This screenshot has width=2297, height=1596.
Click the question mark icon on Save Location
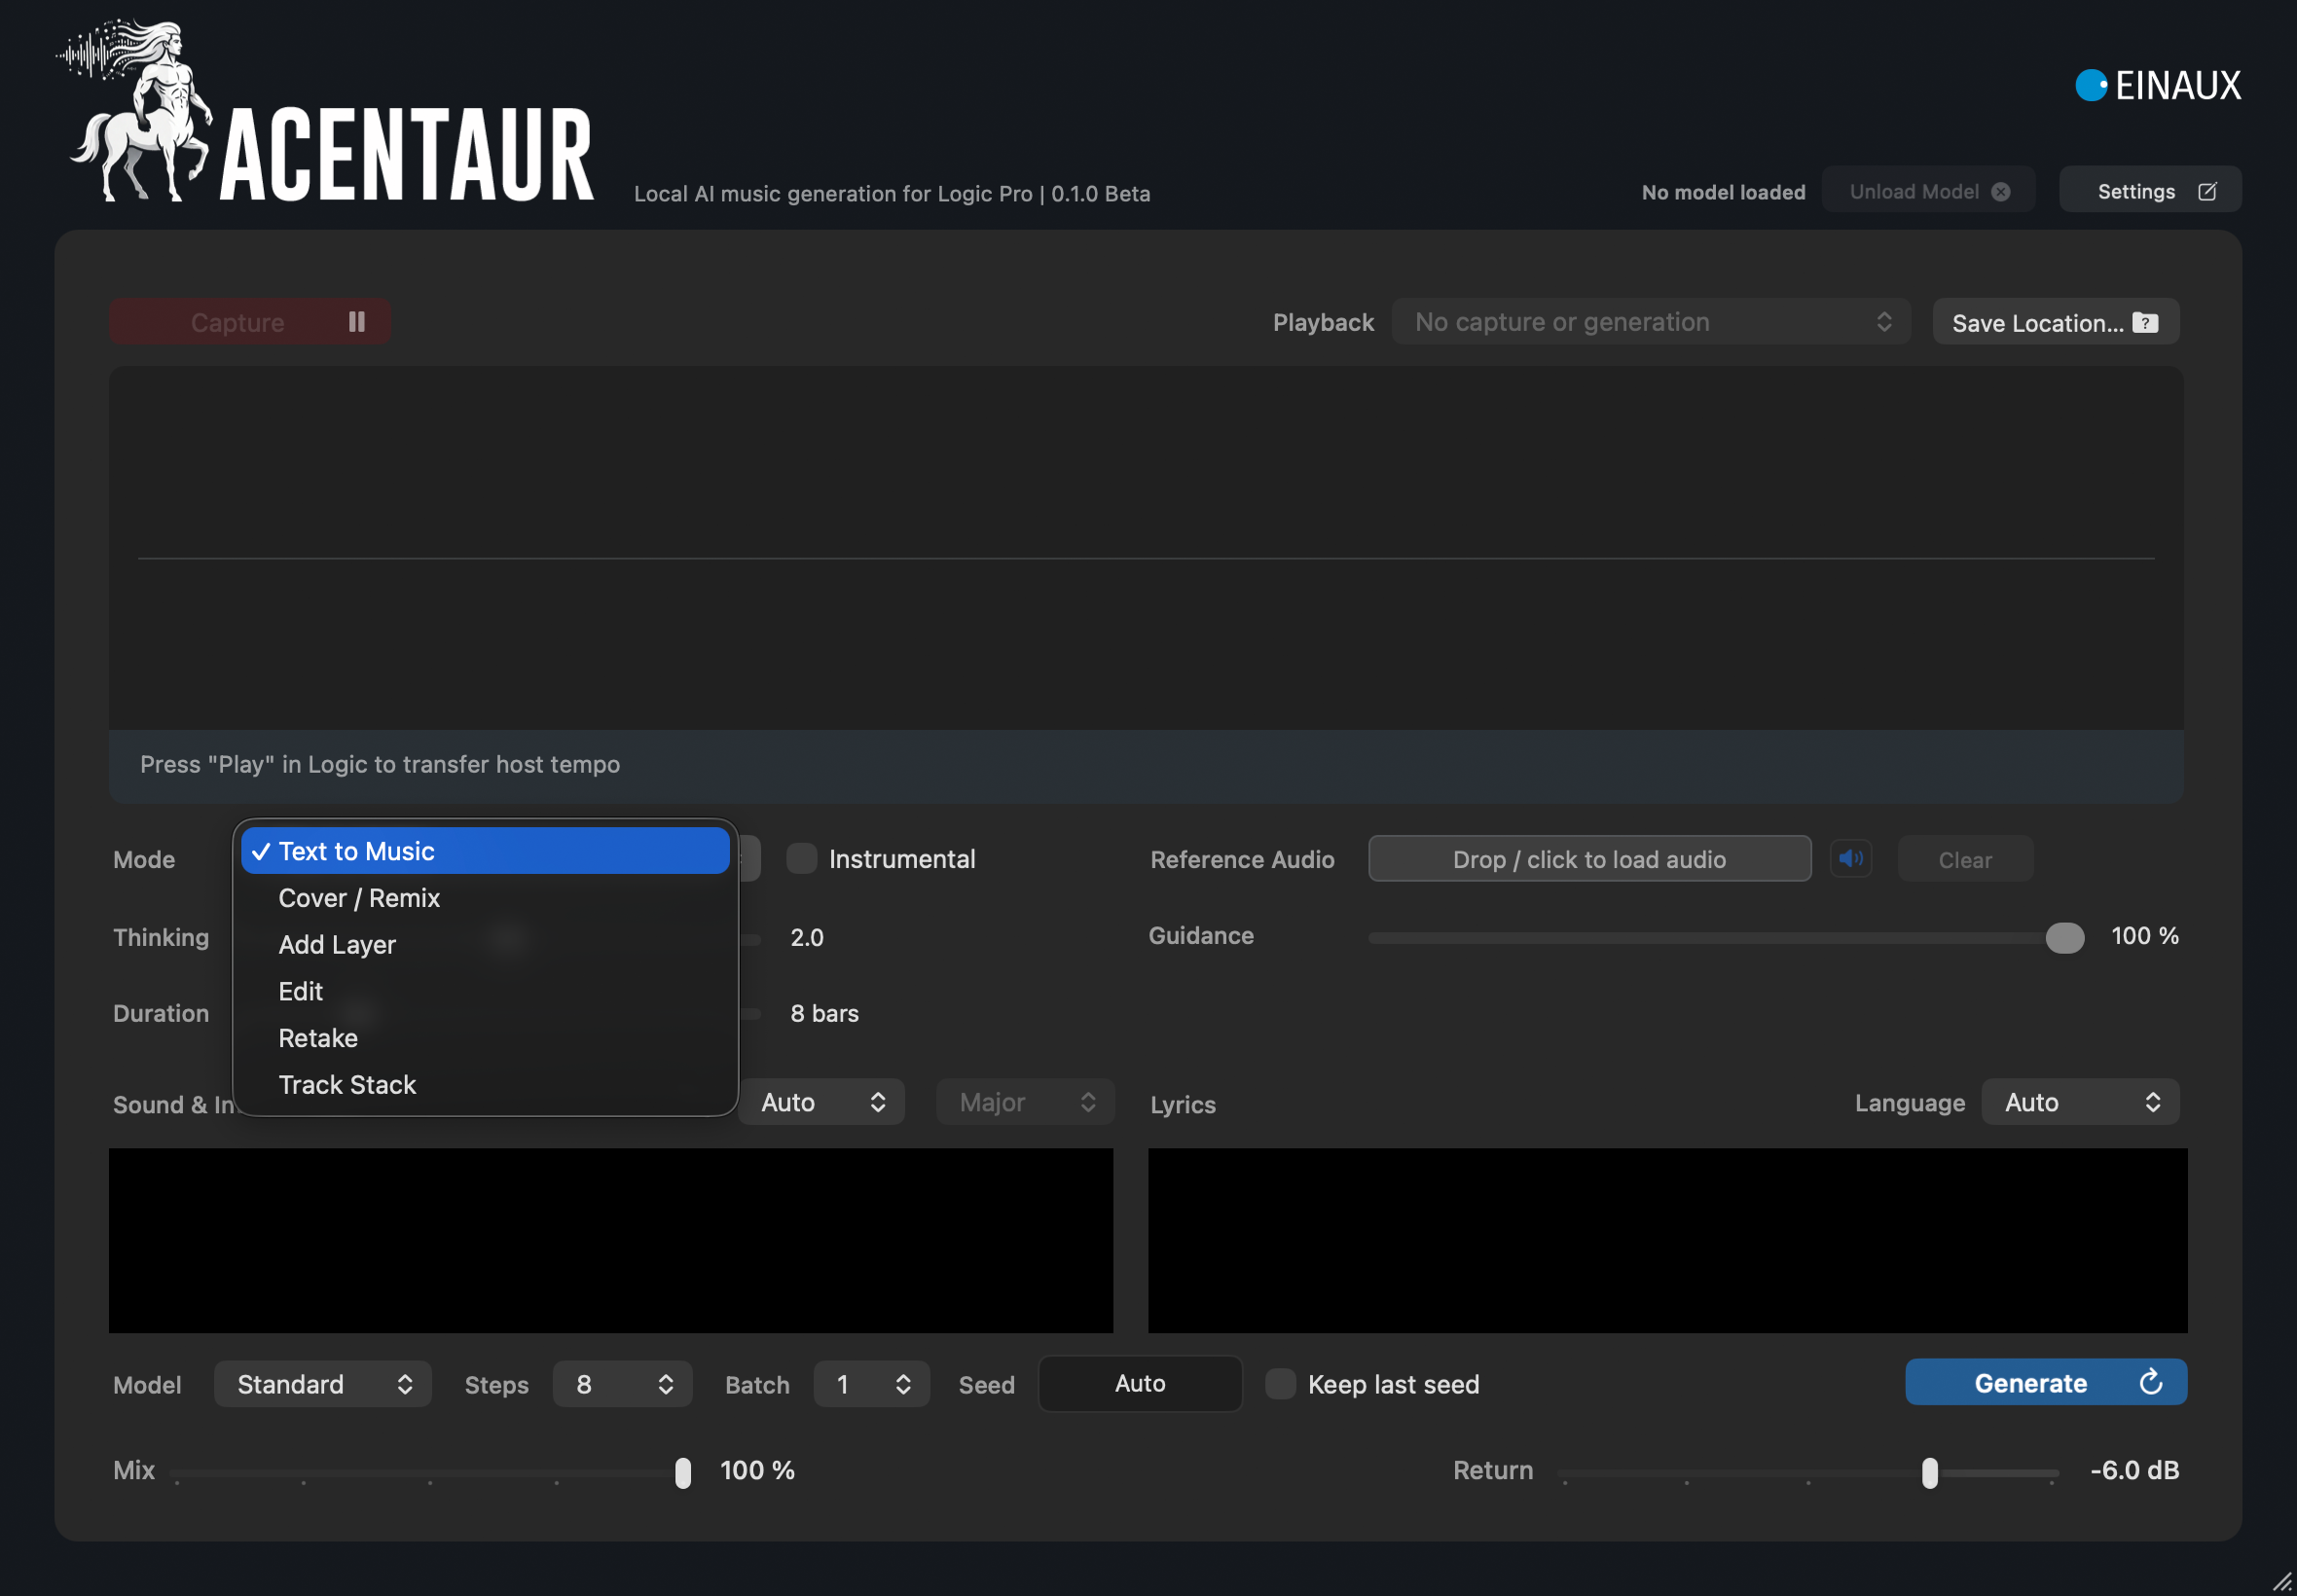[x=2145, y=322]
